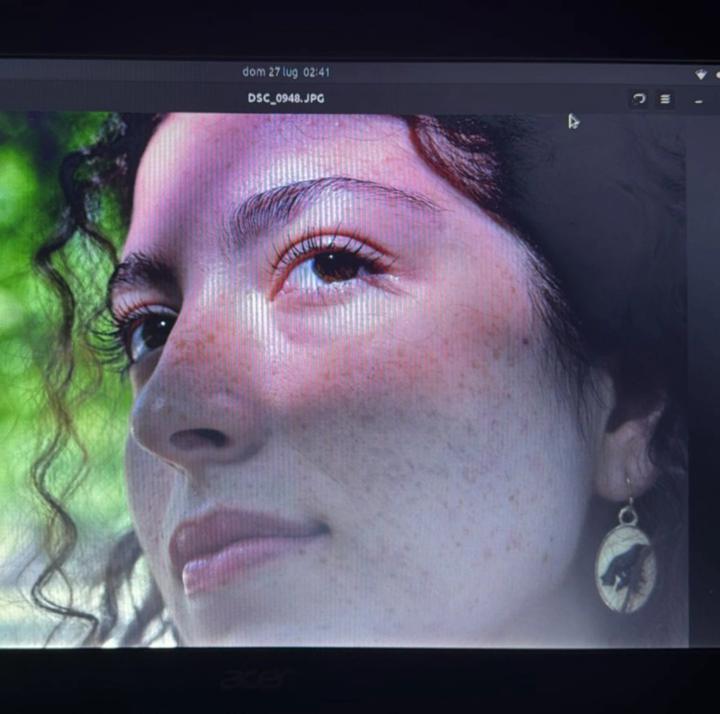Click the DSC_0948.JPG window title
720x714 pixels.
tap(286, 98)
